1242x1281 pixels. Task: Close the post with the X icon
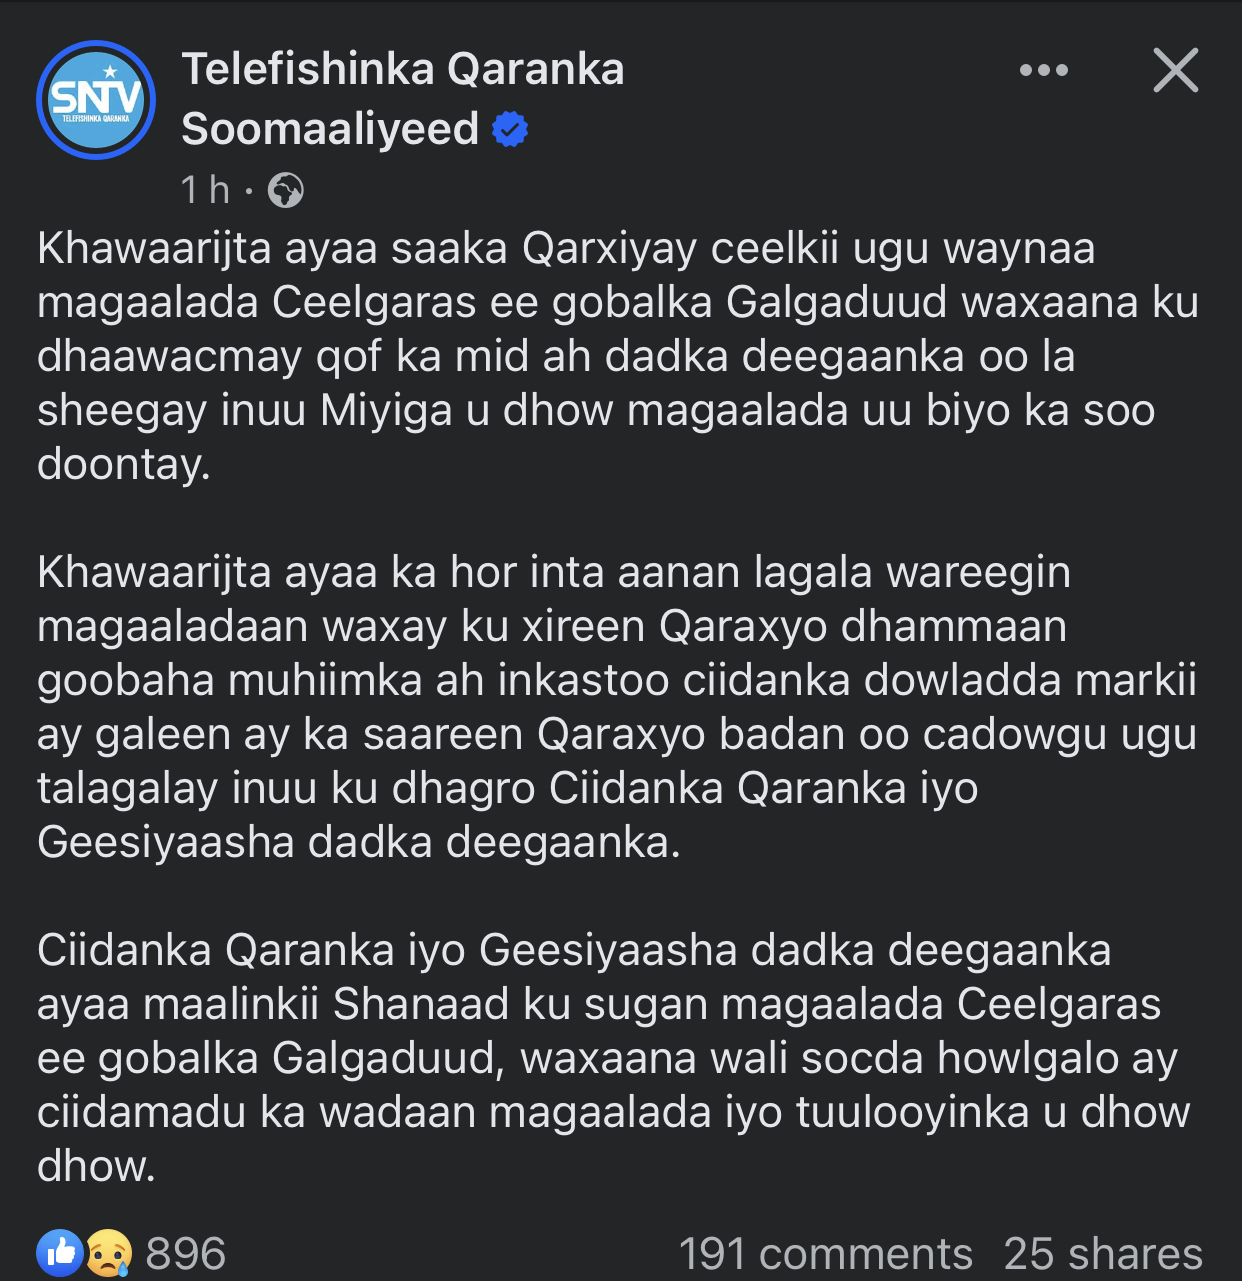pyautogui.click(x=1175, y=70)
